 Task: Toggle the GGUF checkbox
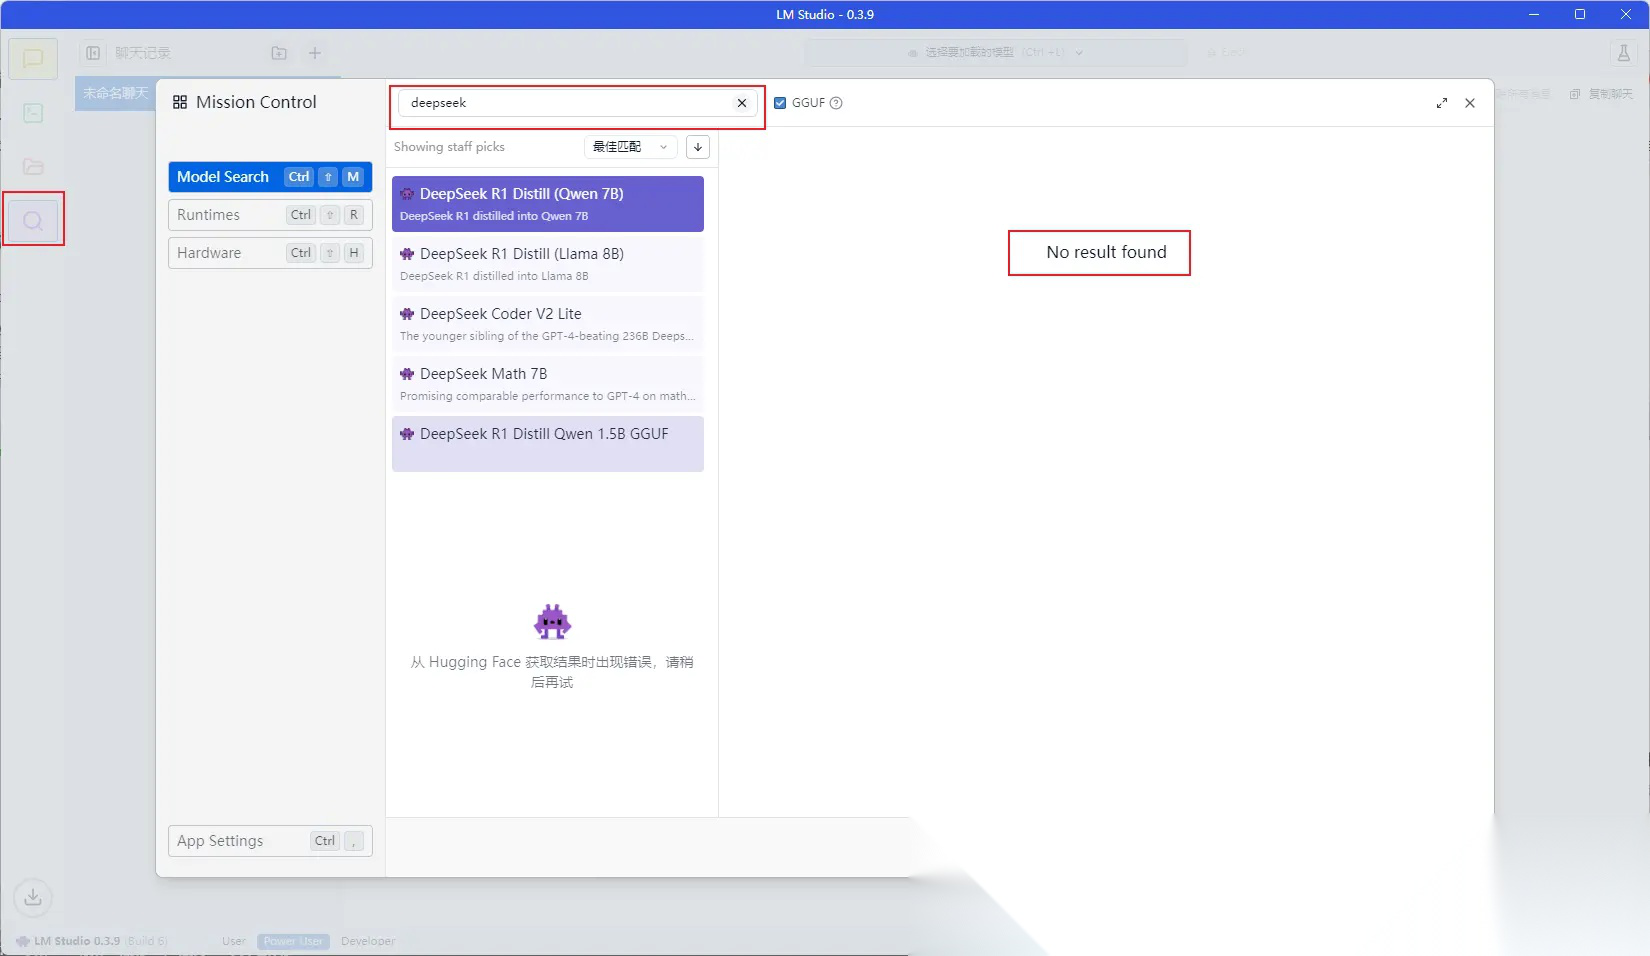tap(780, 103)
